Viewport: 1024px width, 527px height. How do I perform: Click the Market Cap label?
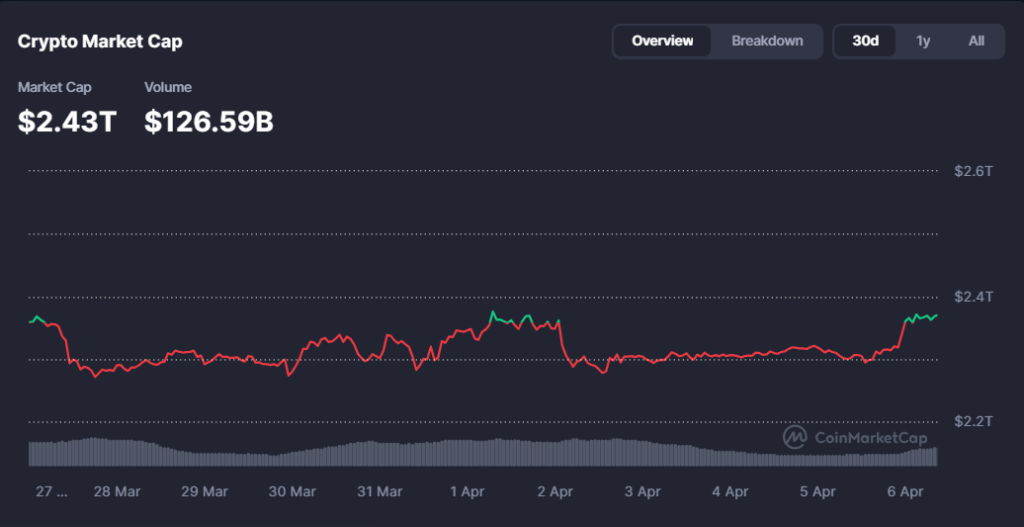[54, 88]
